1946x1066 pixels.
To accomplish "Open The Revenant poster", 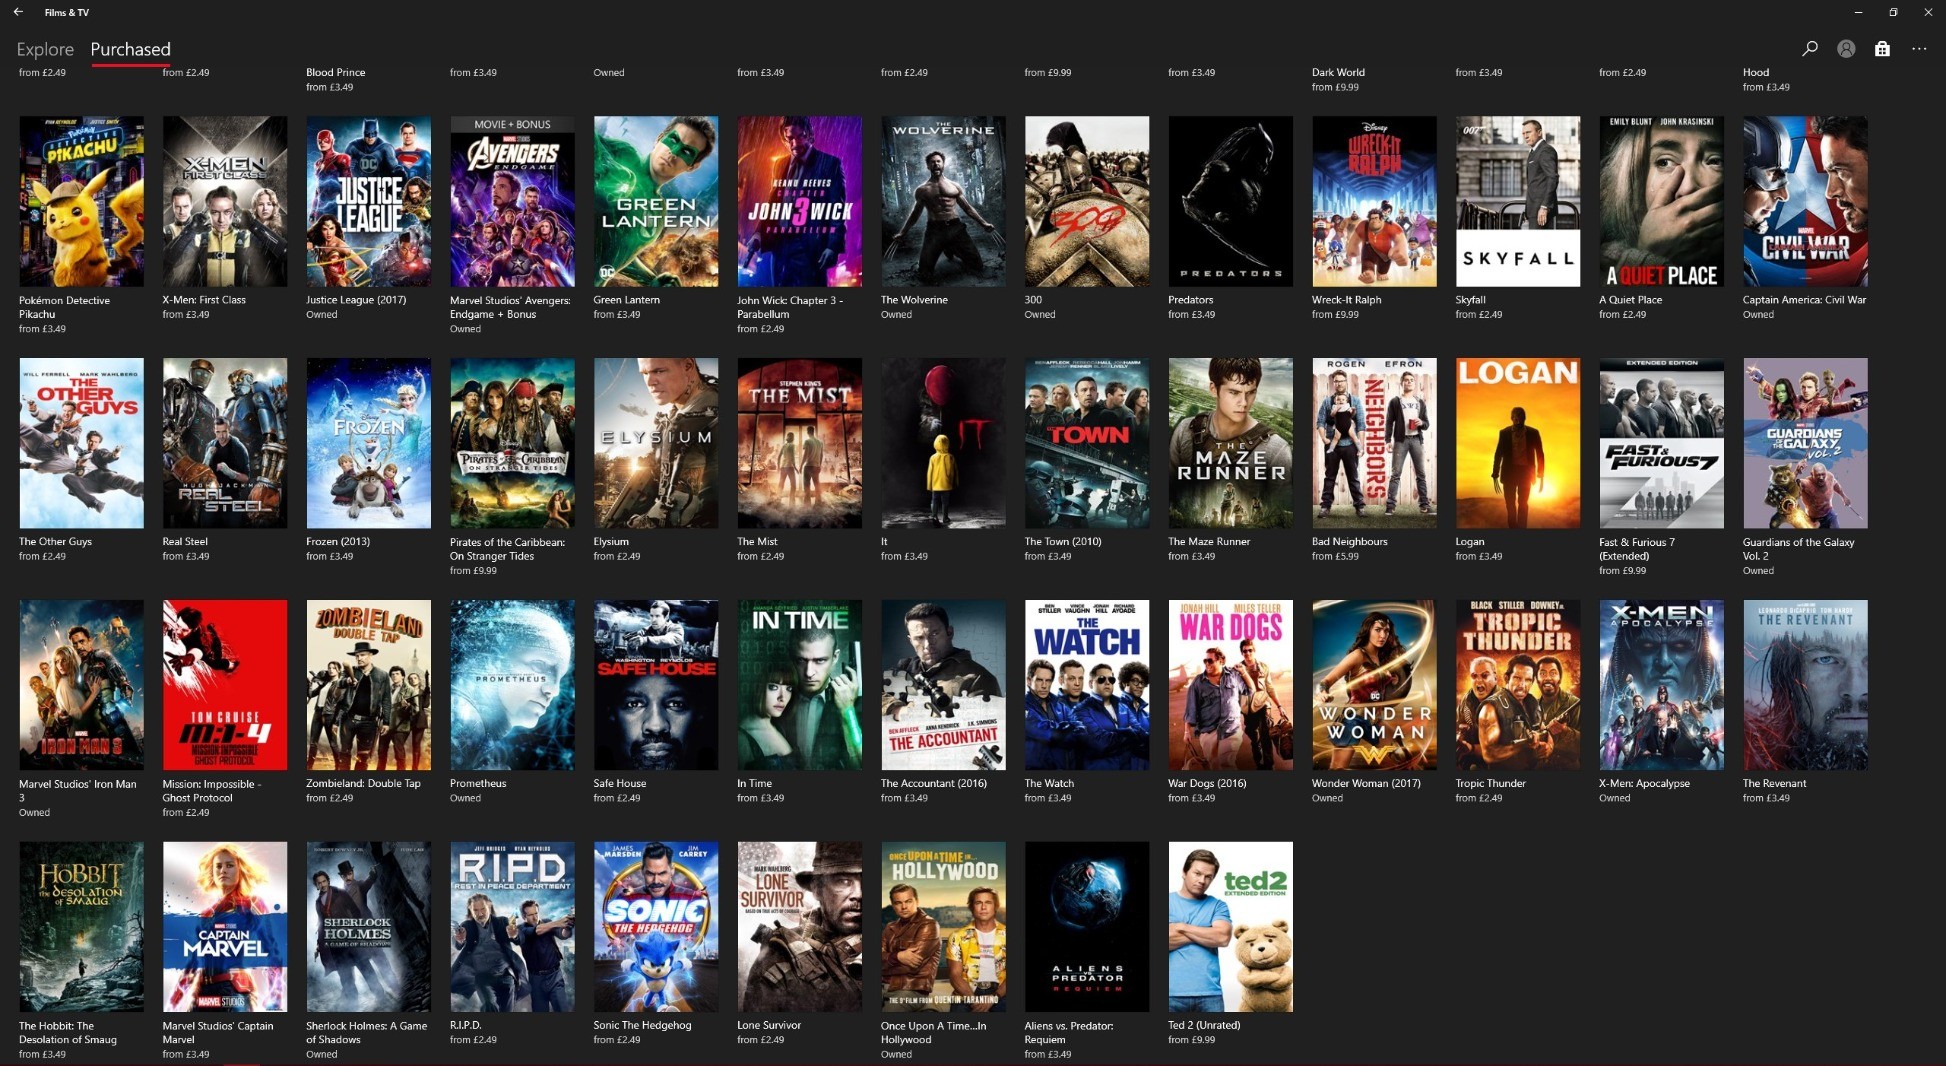I will [1805, 685].
